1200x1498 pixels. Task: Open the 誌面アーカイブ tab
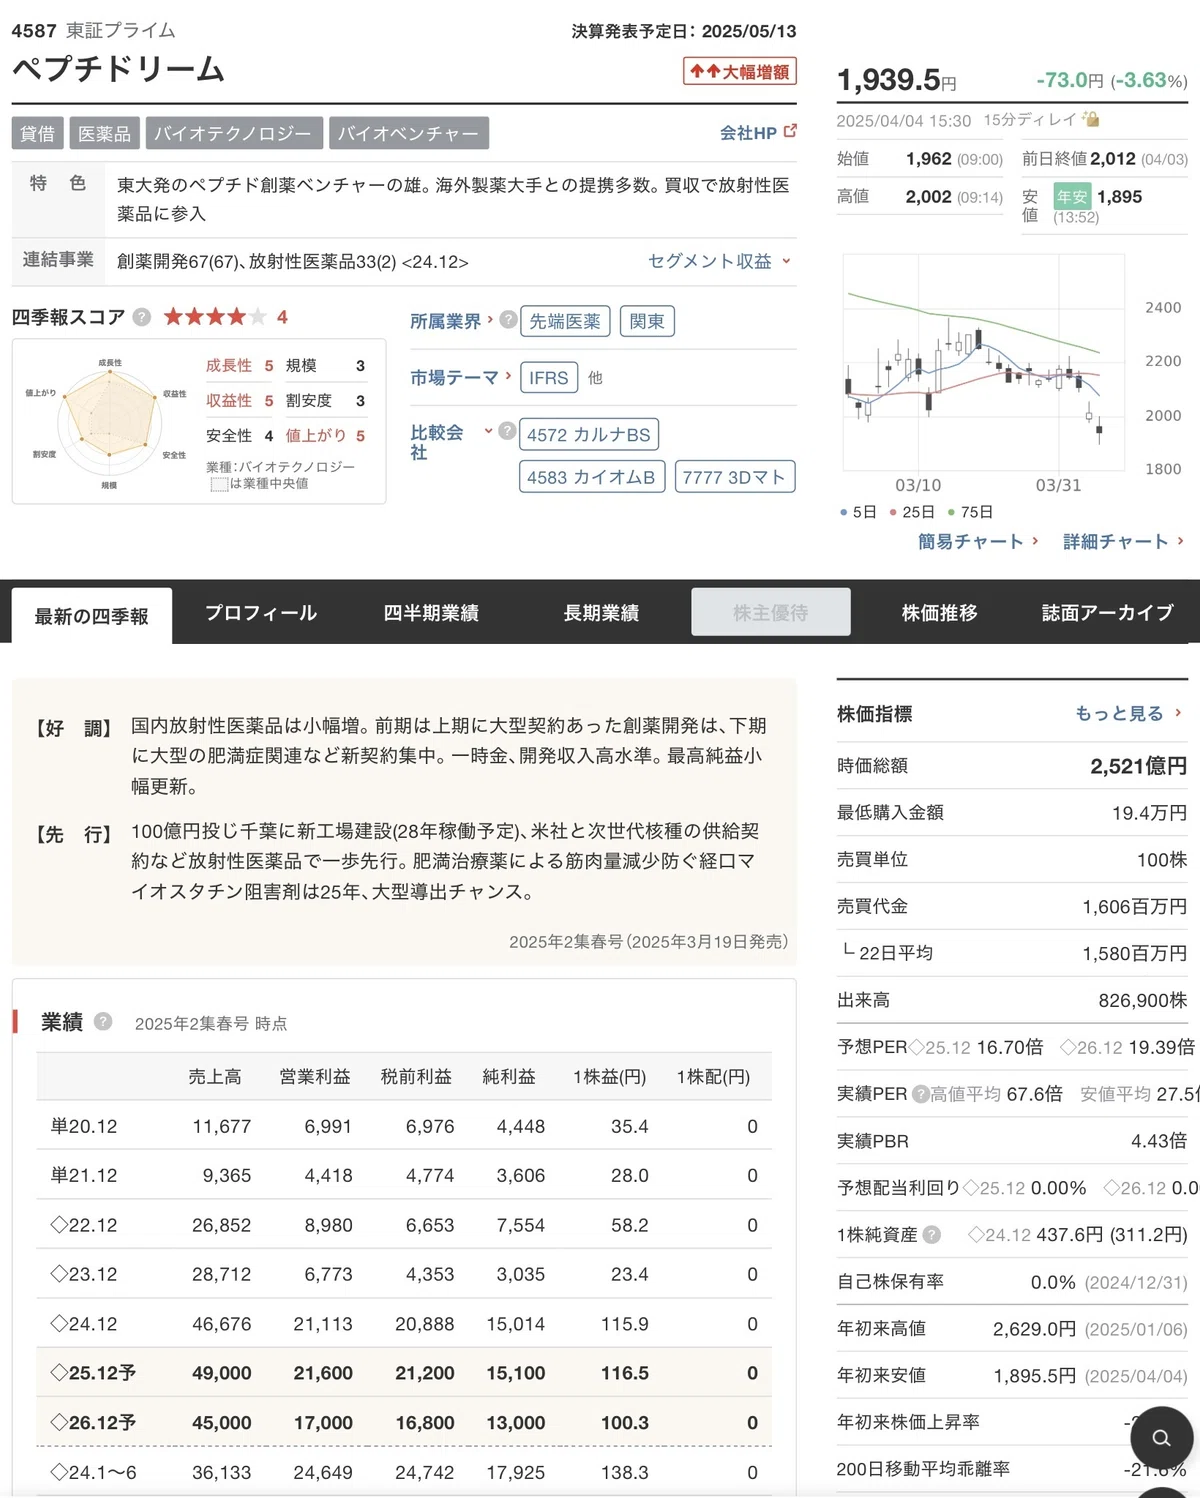click(1108, 613)
